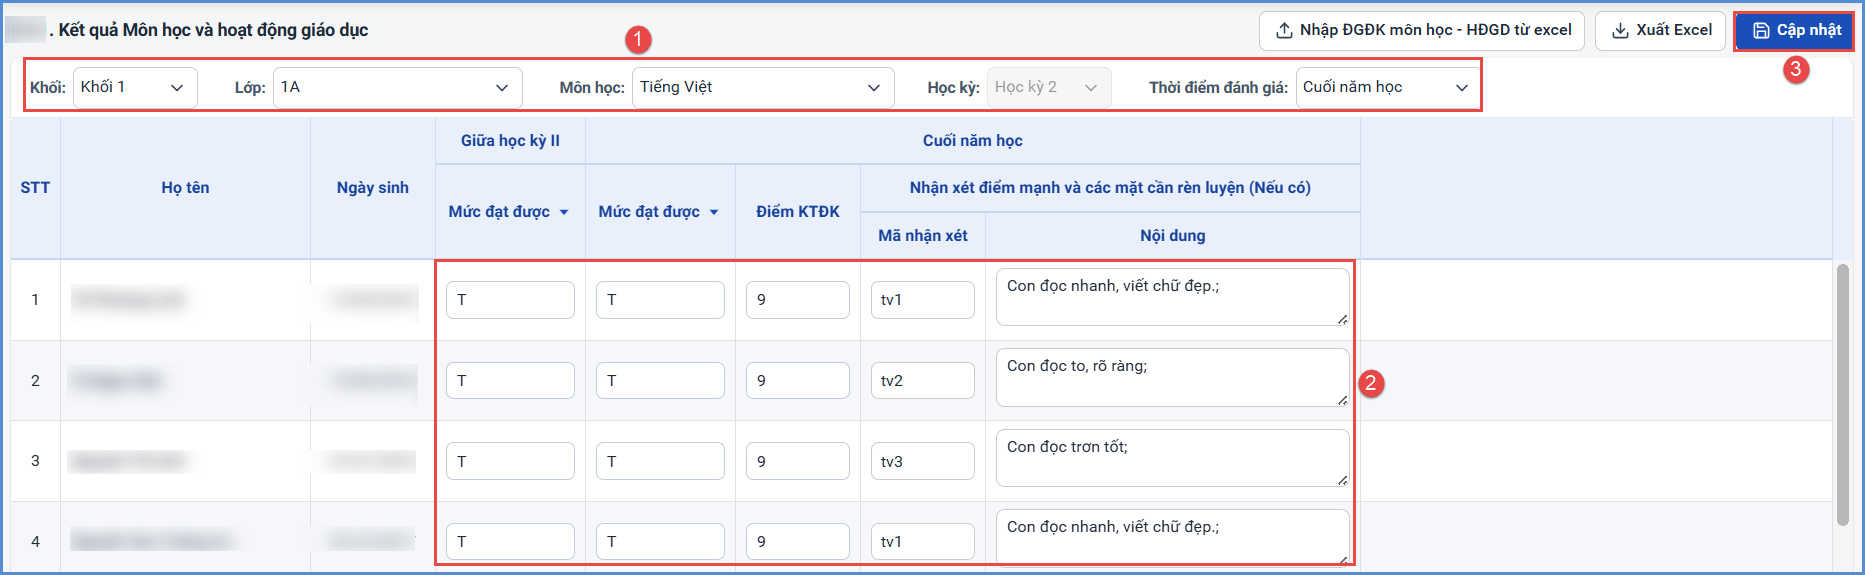Focus the Mã nhận xét field tv2

click(923, 381)
